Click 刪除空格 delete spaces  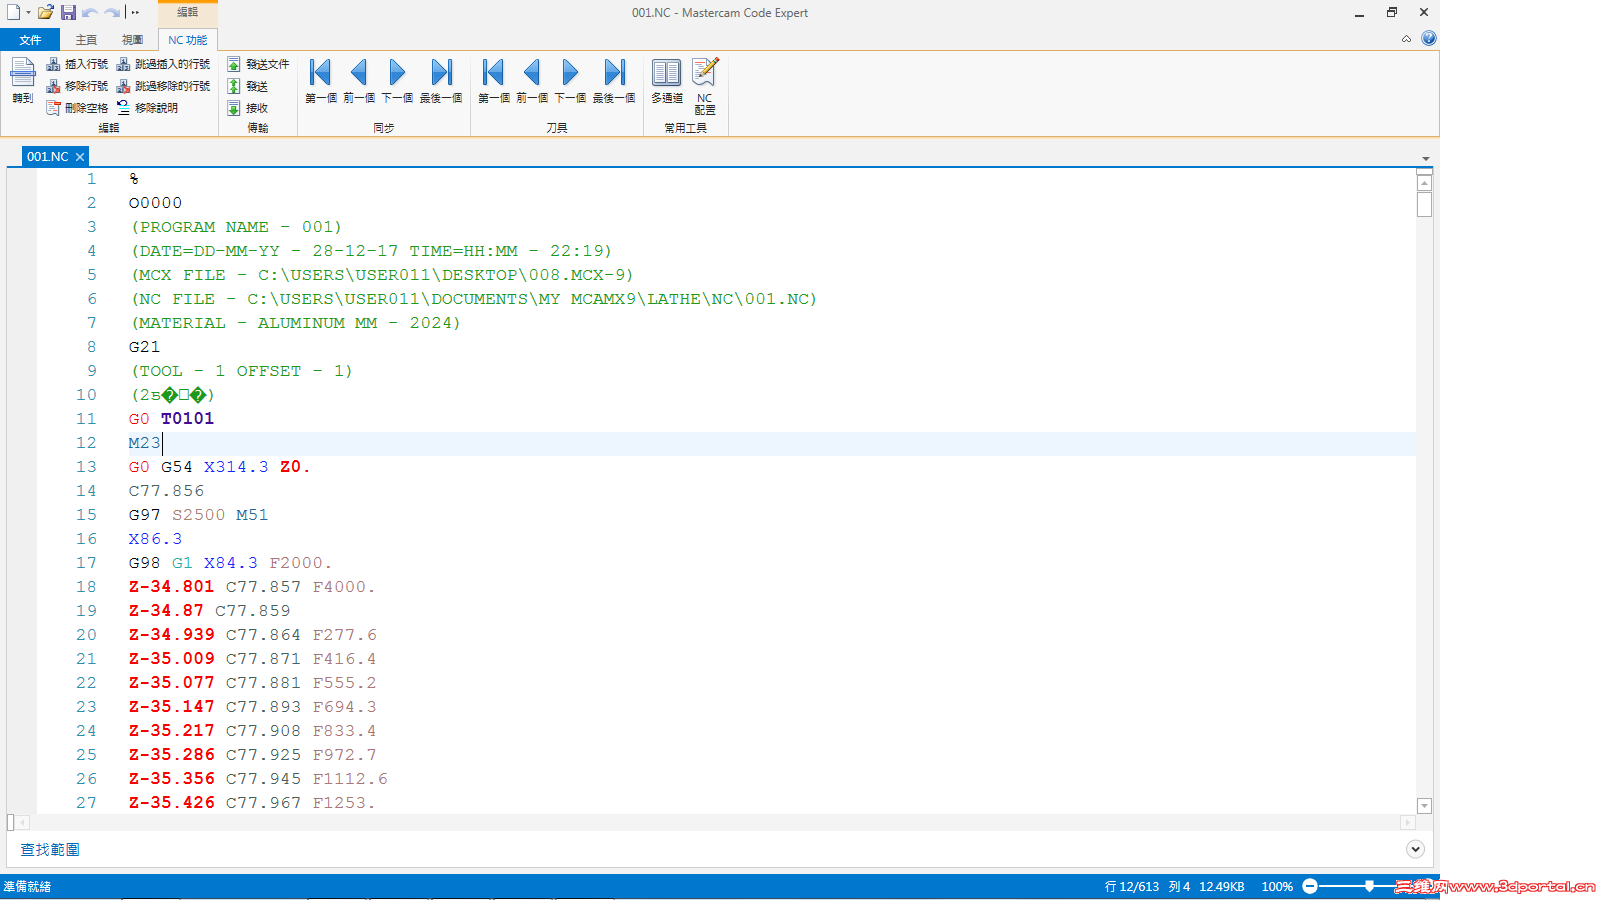pos(77,108)
